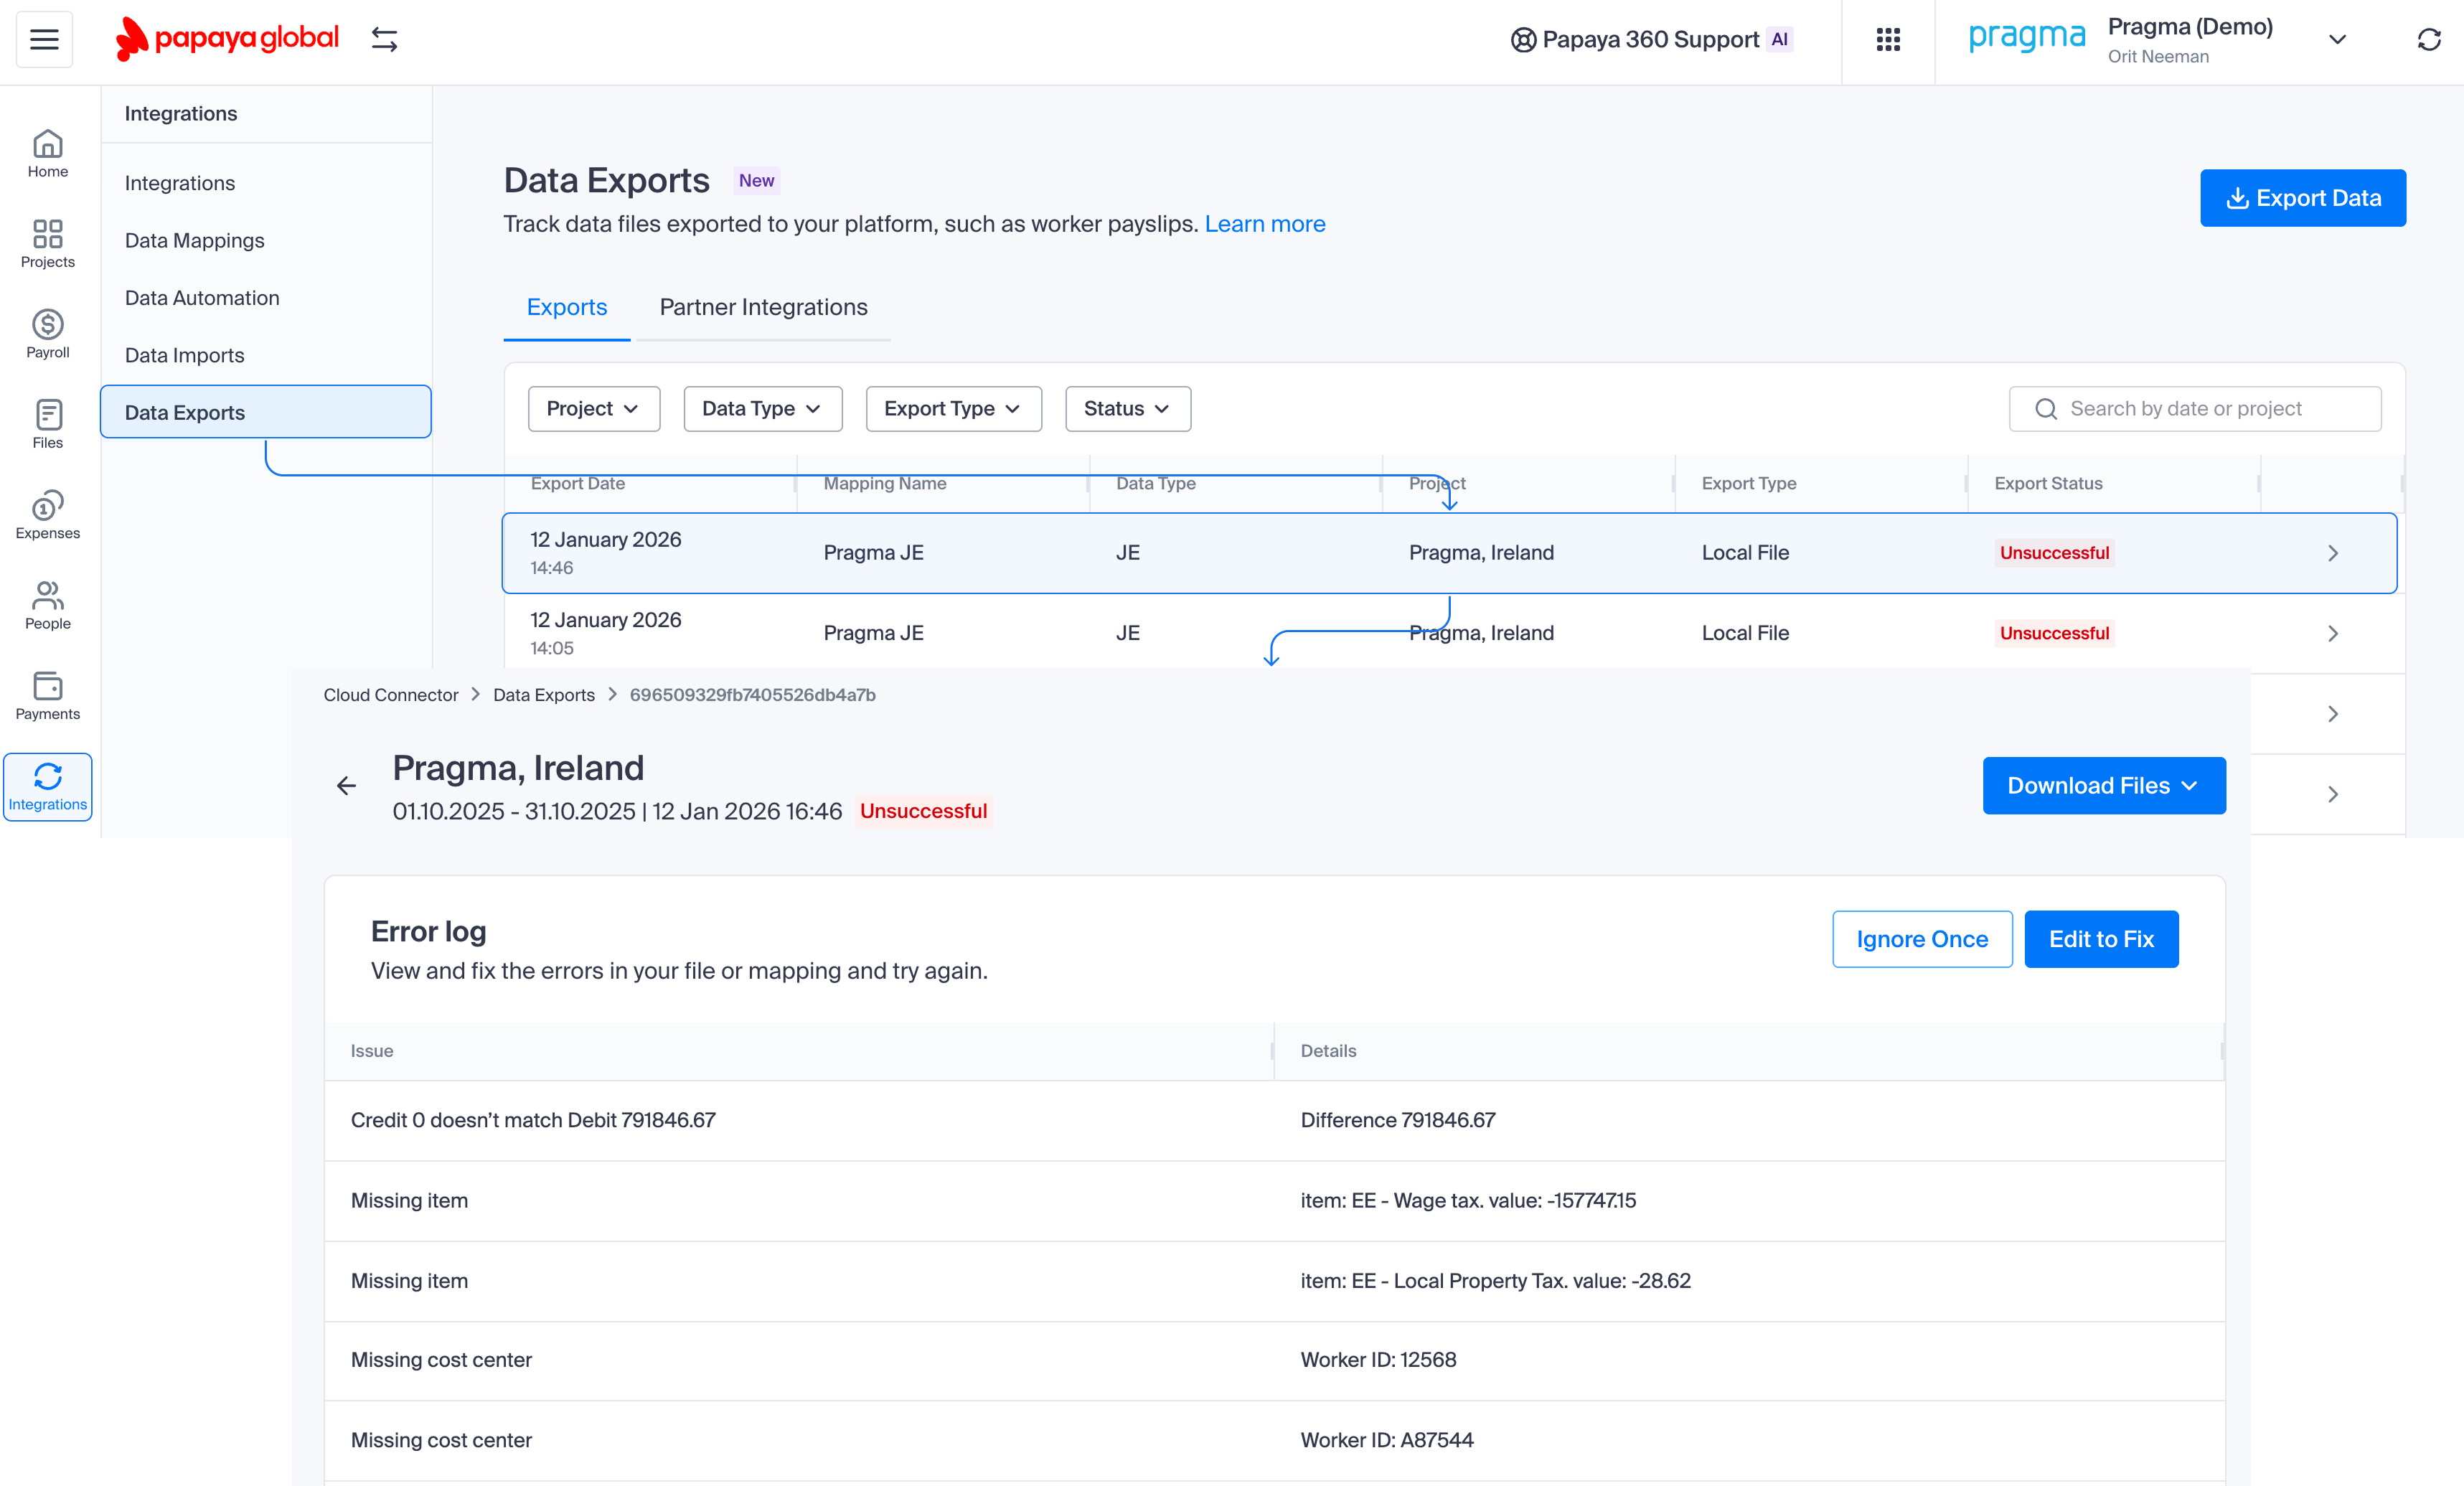
Task: Click the papaya global logo
Action: (227, 39)
